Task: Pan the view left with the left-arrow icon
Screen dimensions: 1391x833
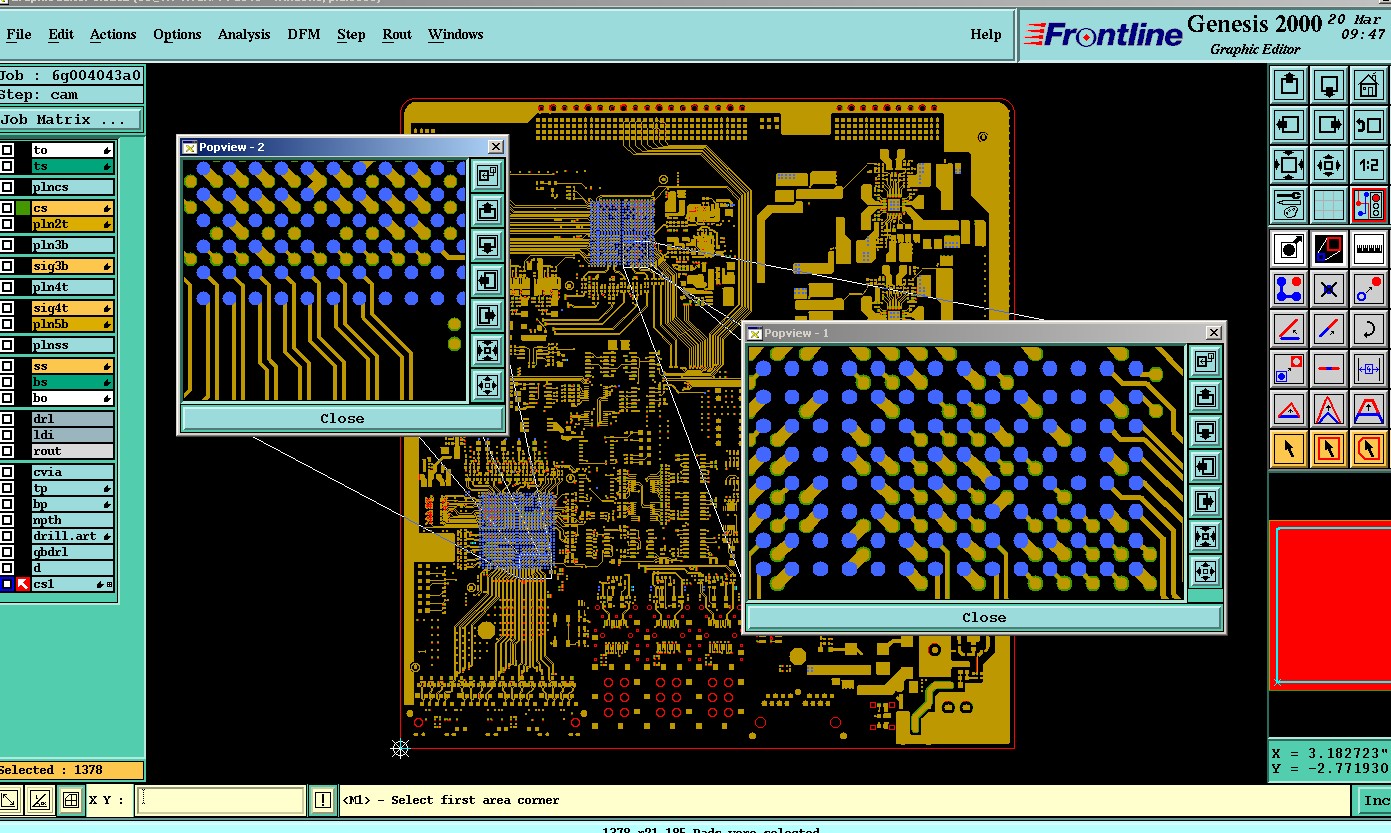Action: [1289, 125]
